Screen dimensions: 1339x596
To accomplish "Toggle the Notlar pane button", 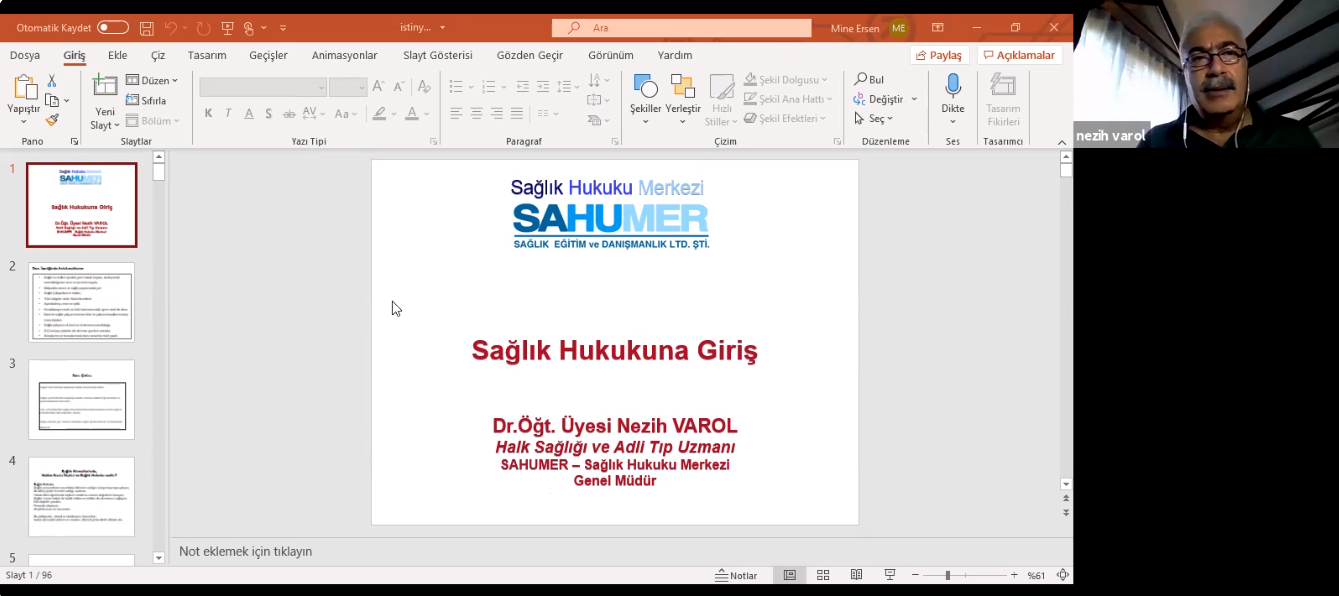I will point(736,575).
